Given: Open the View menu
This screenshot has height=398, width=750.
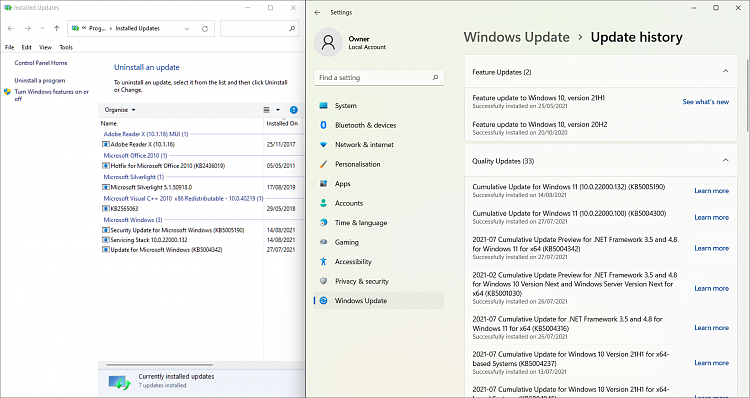Looking at the screenshot, I should [x=45, y=47].
